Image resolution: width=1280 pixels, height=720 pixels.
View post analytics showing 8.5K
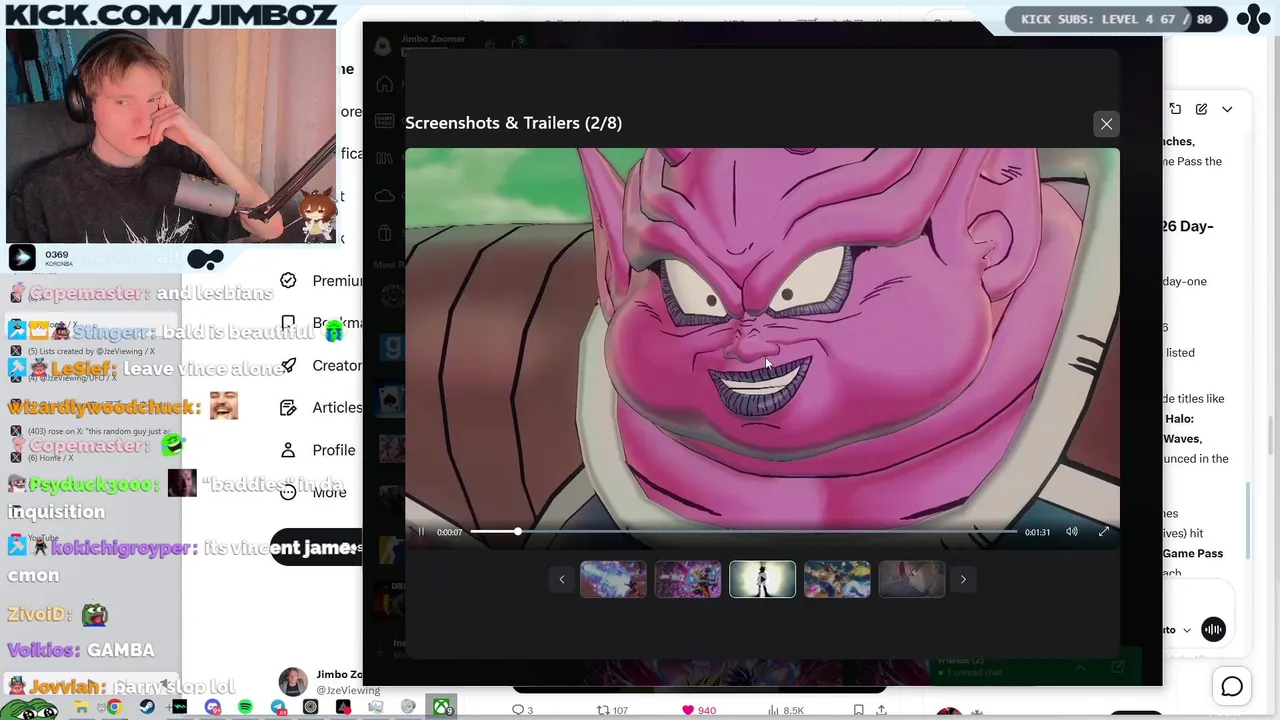(x=787, y=710)
